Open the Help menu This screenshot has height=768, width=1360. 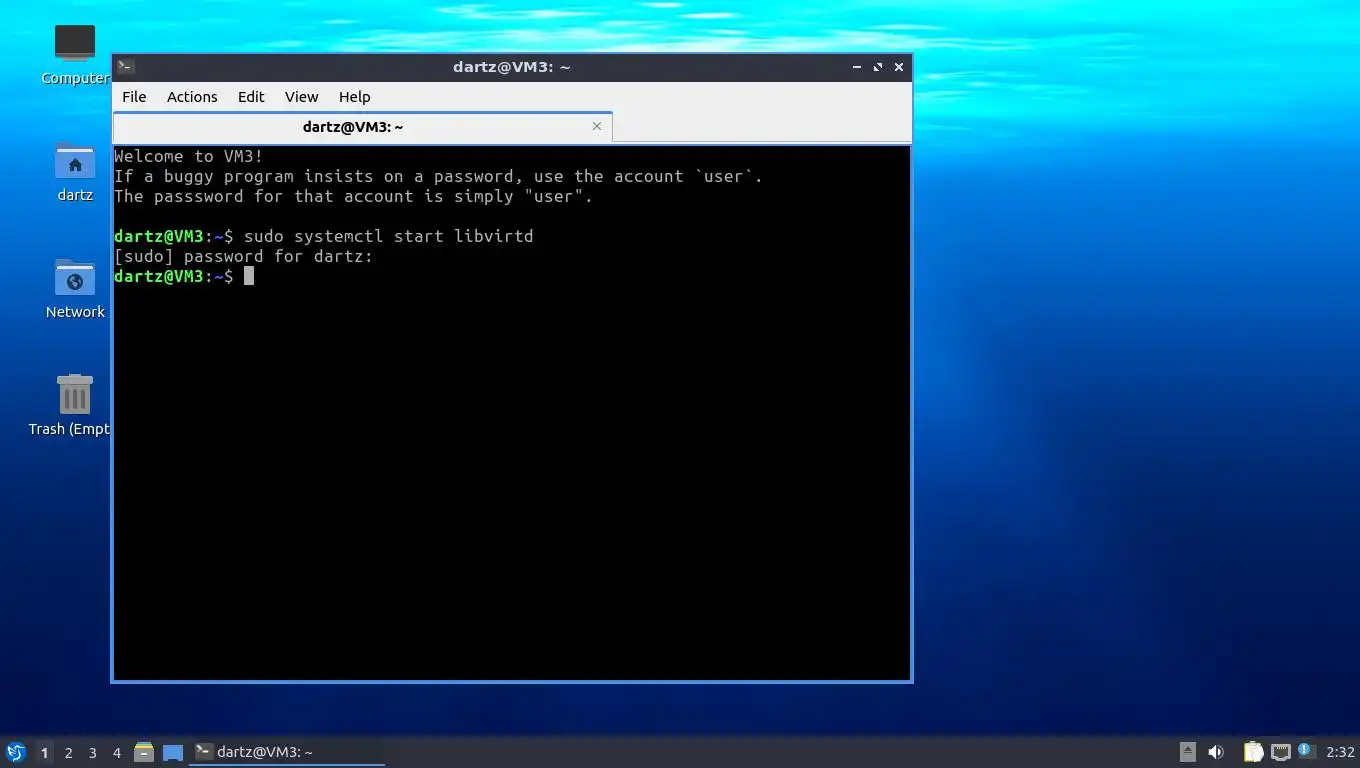[x=354, y=97]
